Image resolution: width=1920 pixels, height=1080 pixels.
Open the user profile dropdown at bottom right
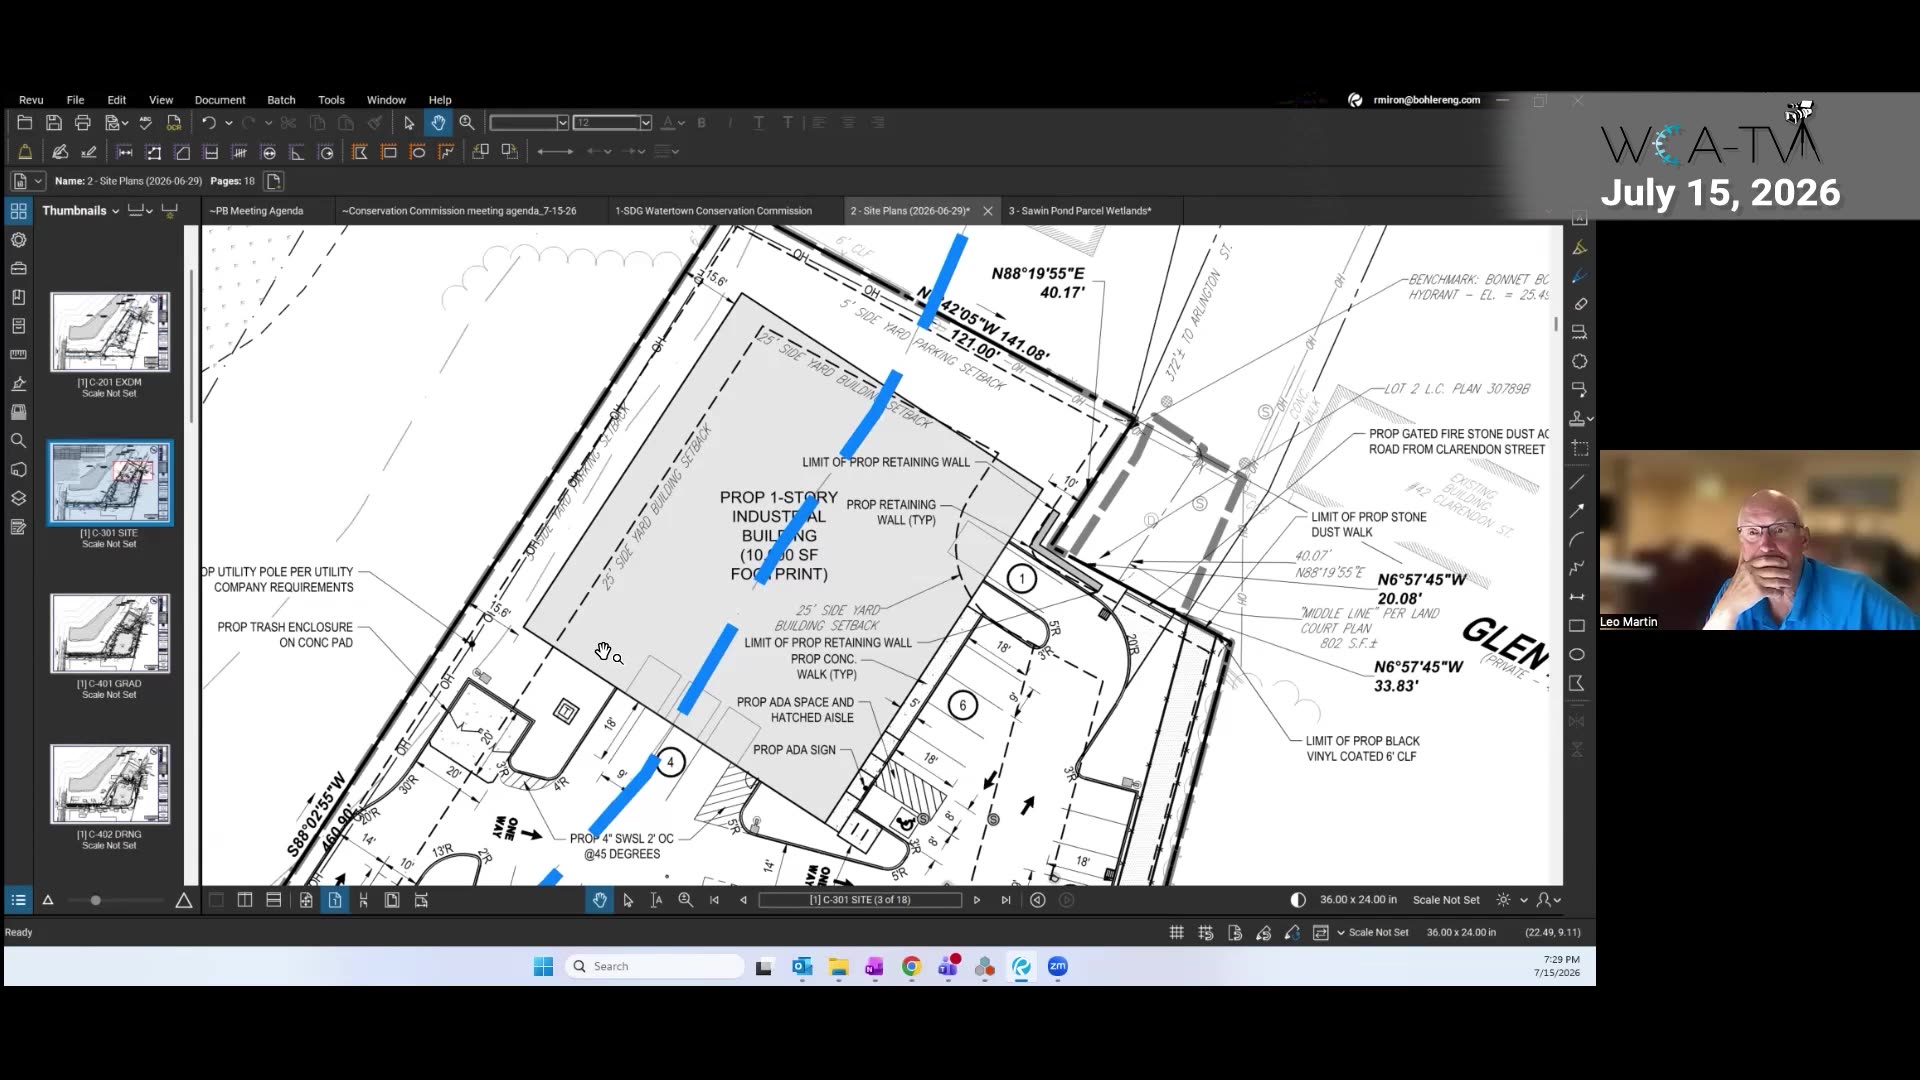tap(1549, 901)
